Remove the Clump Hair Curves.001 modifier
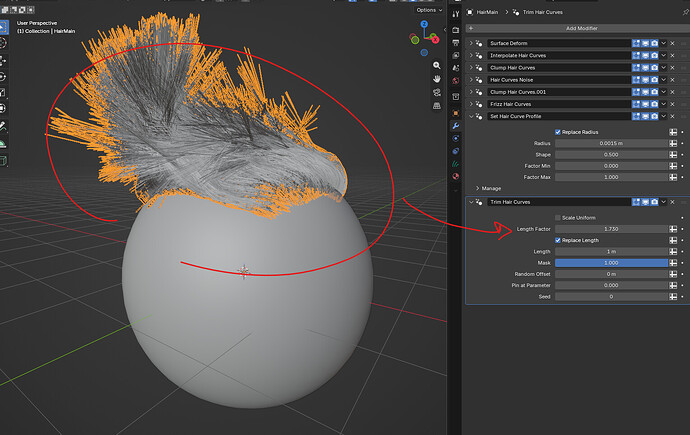 tap(672, 92)
